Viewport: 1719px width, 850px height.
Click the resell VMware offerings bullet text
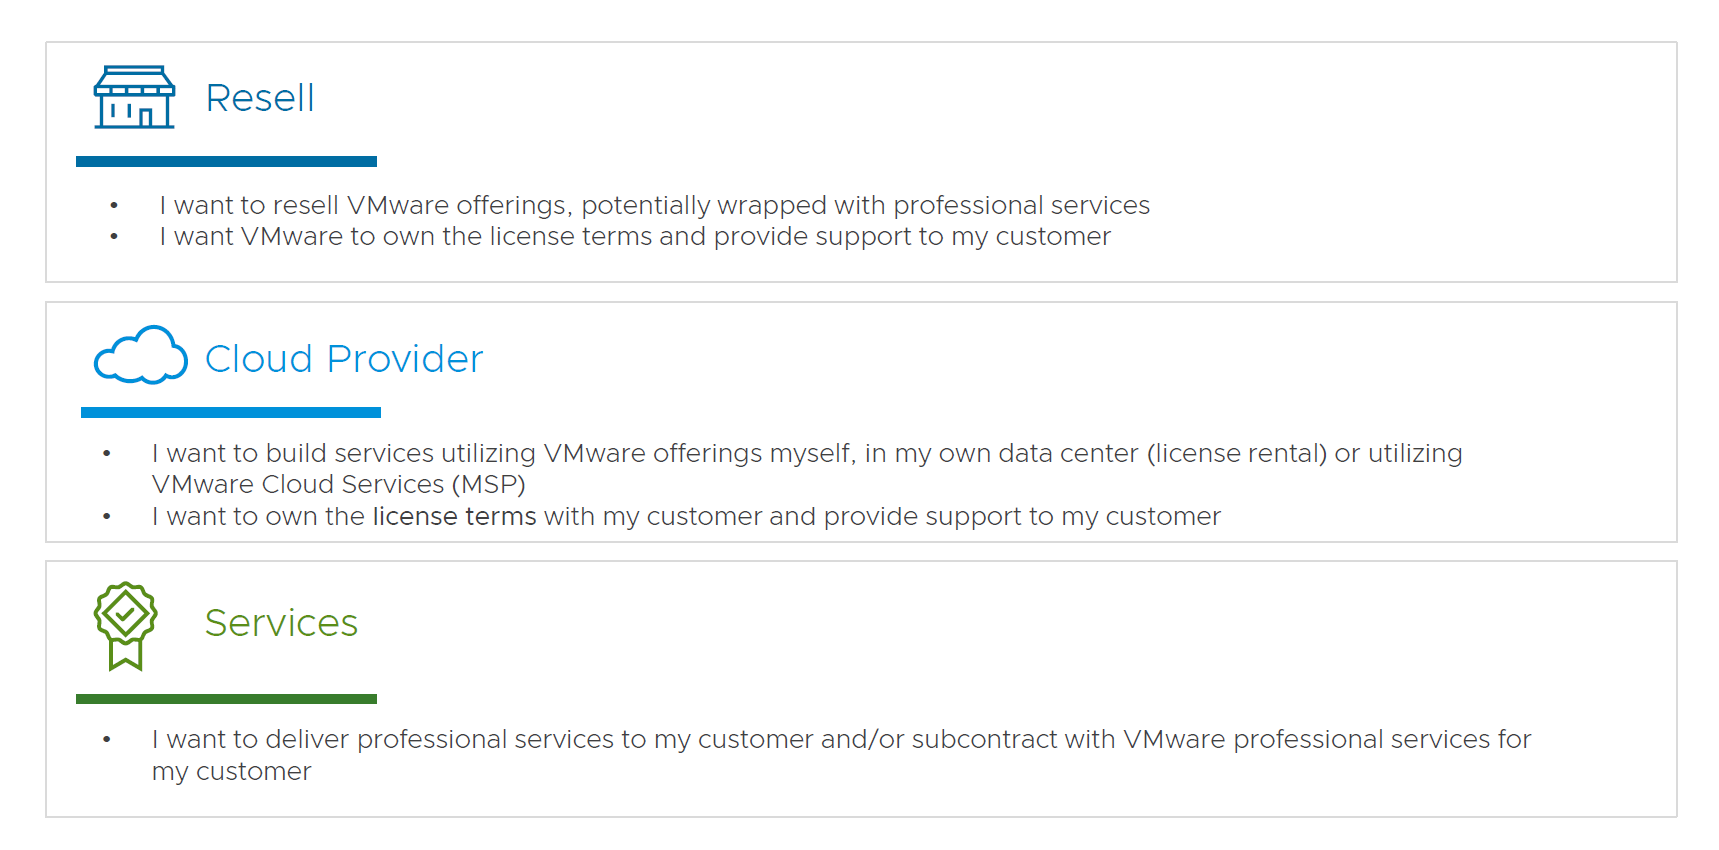tap(654, 205)
